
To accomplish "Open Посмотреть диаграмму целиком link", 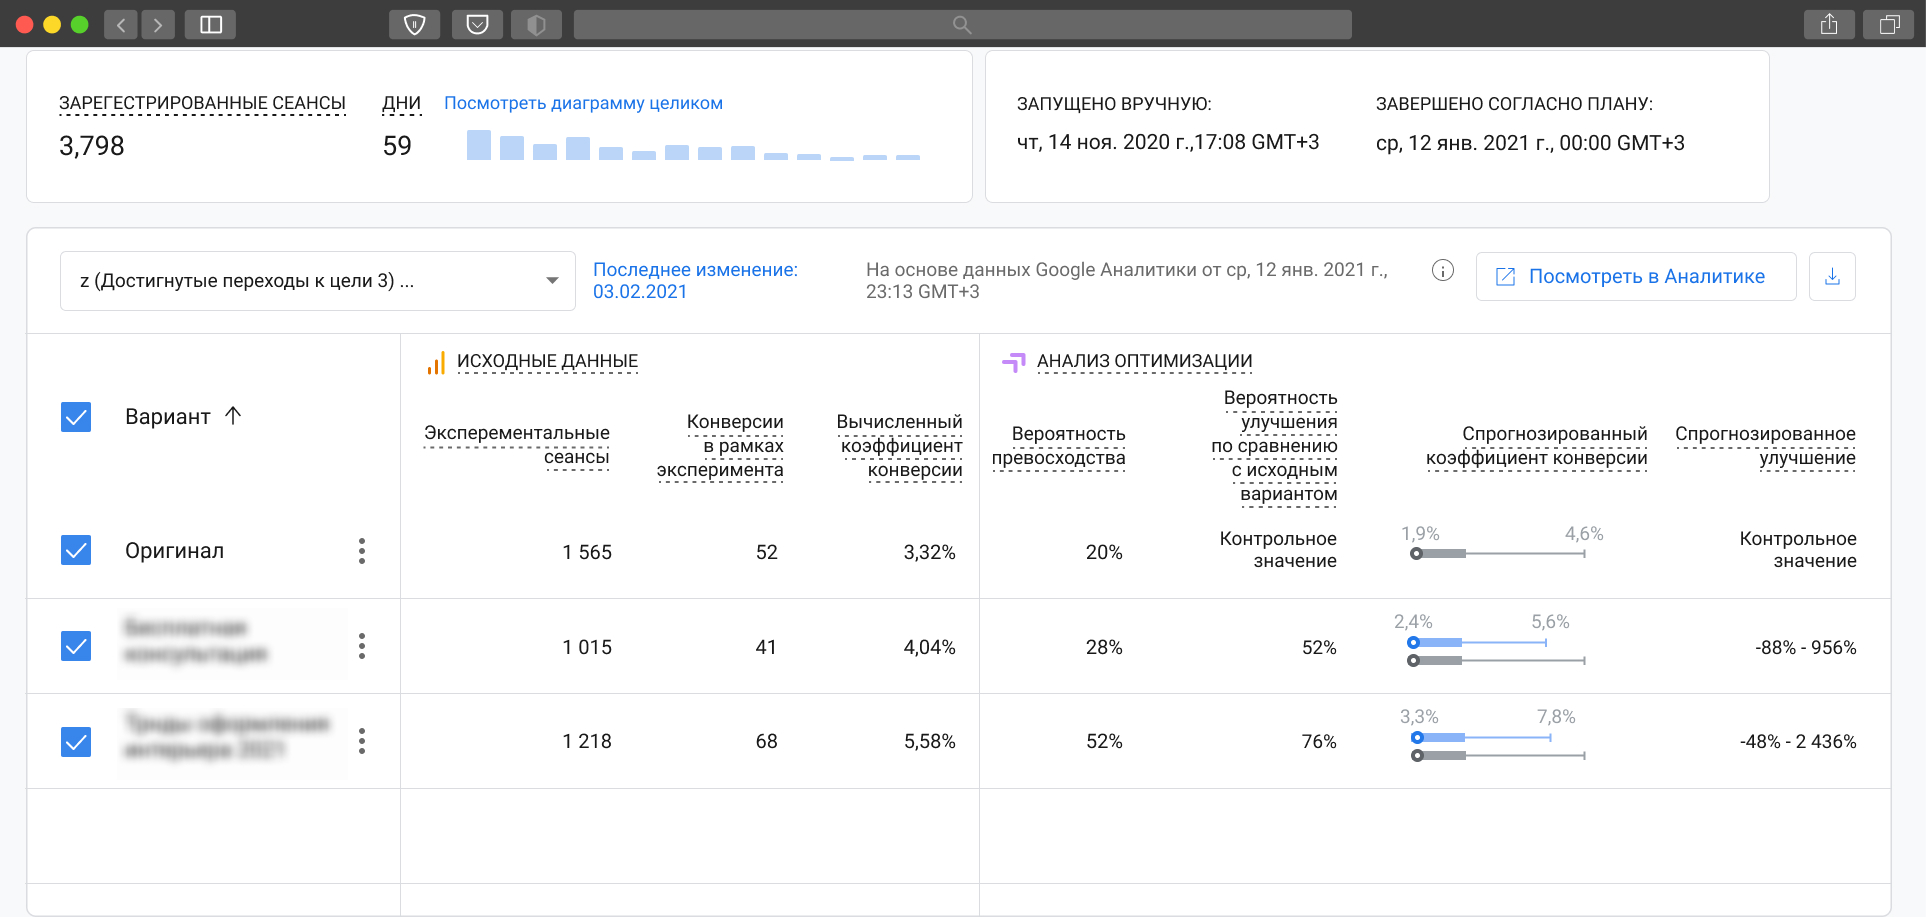I will coord(583,103).
